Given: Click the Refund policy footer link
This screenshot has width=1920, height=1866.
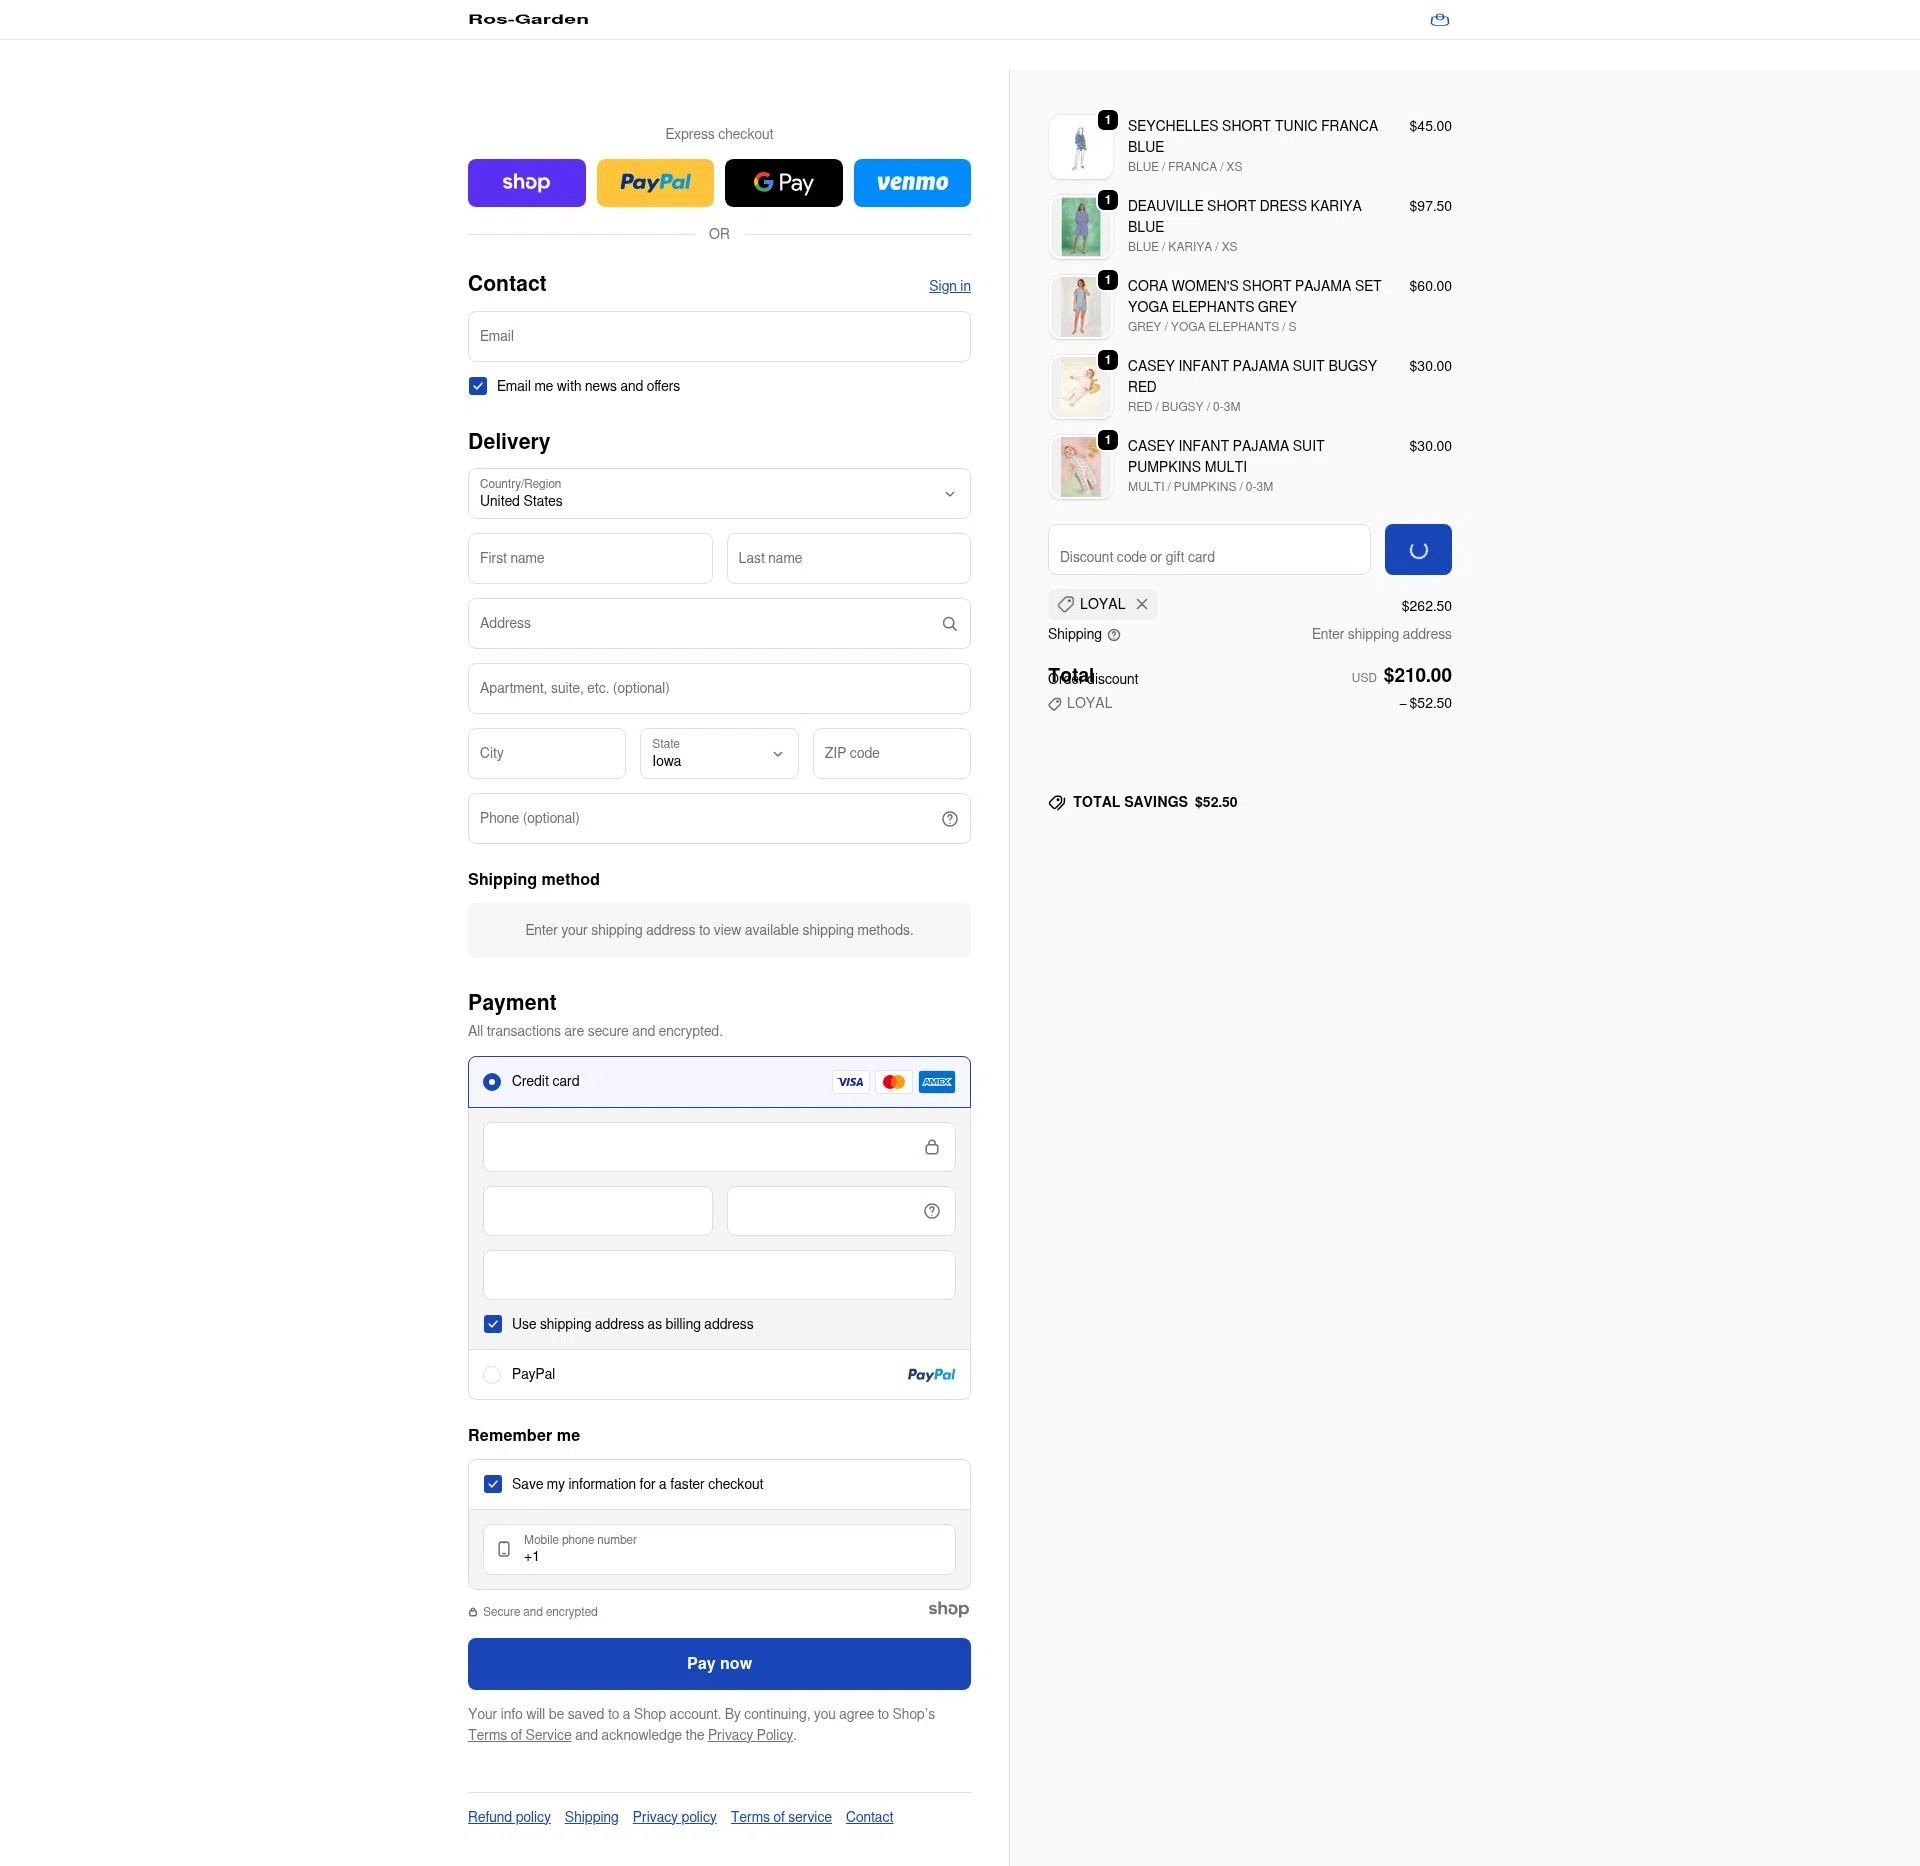Looking at the screenshot, I should click(509, 1817).
